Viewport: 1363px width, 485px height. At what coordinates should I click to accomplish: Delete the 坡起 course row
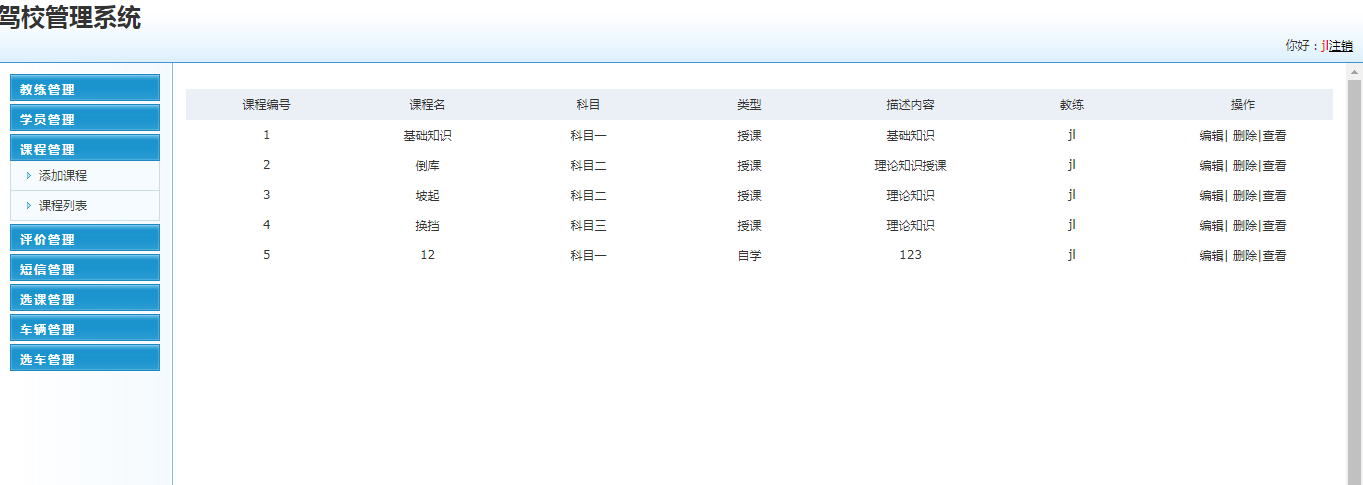(1245, 196)
